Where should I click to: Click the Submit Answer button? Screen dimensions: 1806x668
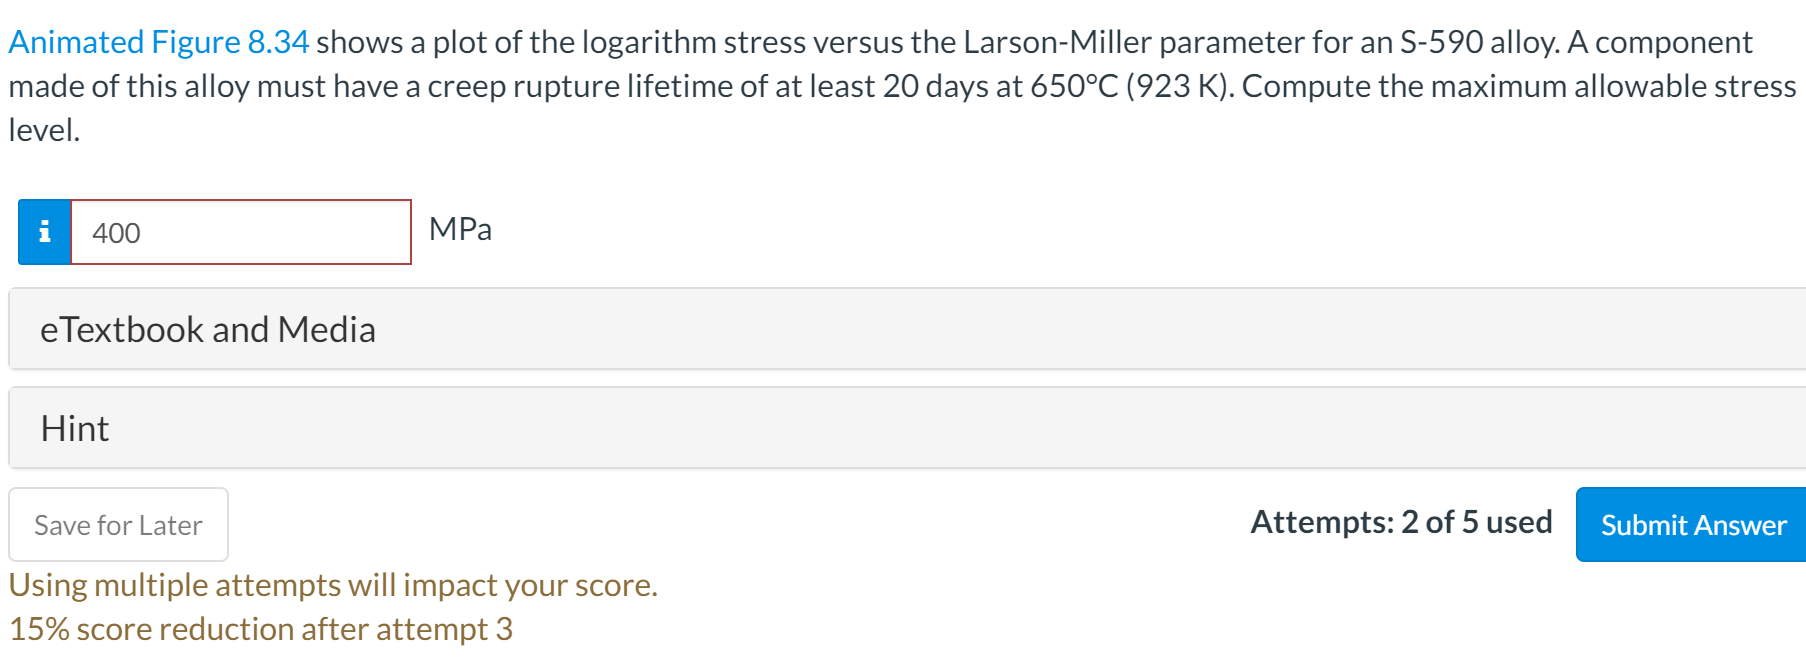coord(1692,525)
